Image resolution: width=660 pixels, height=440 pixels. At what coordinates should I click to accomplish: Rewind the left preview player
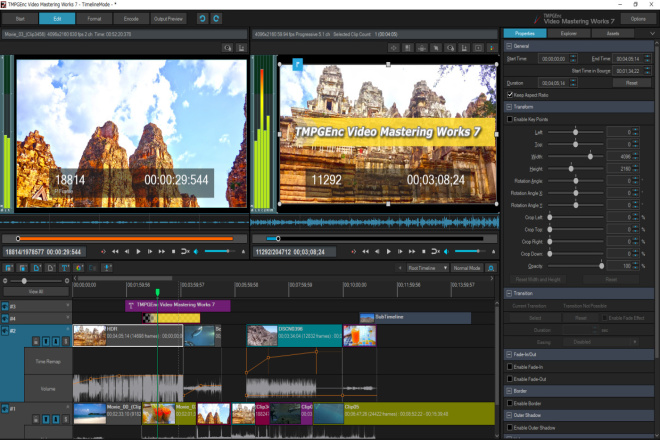click(115, 251)
